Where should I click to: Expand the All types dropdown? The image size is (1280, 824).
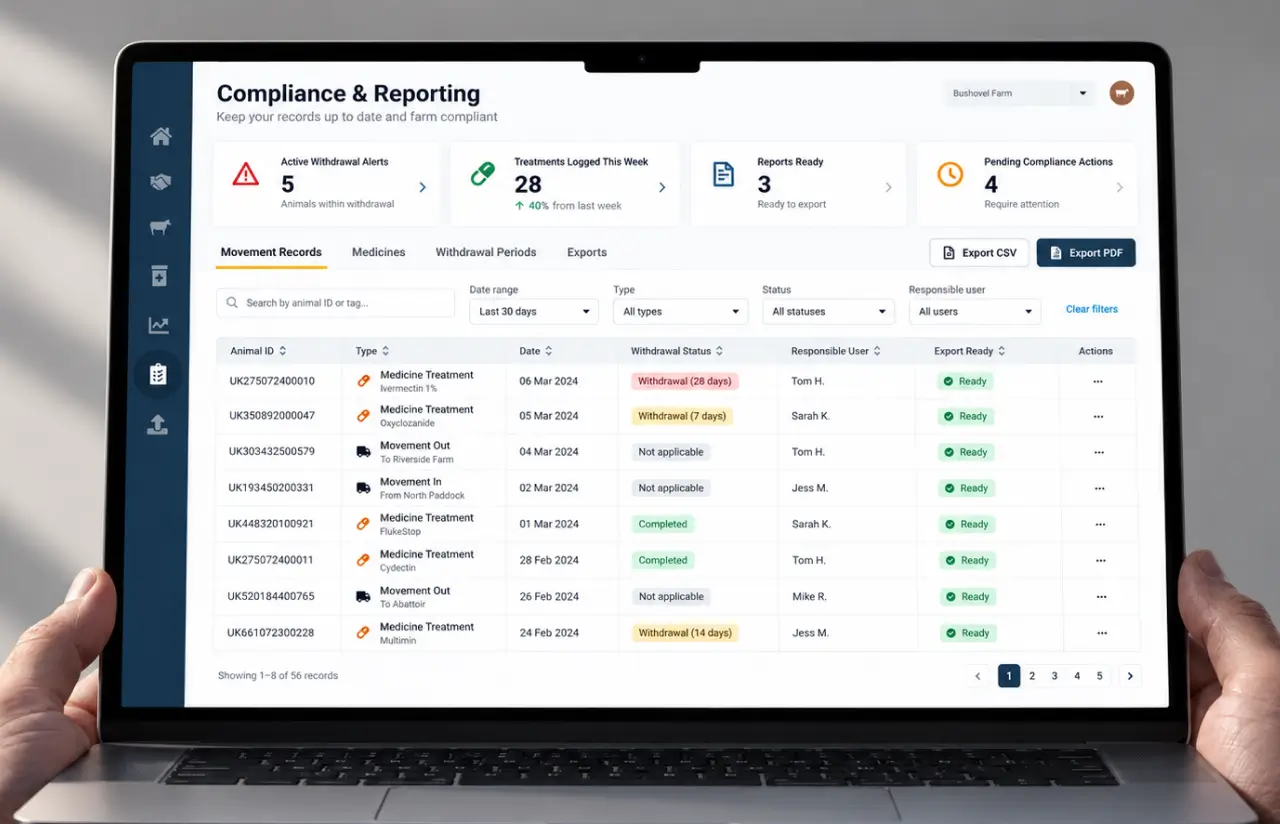click(x=680, y=311)
